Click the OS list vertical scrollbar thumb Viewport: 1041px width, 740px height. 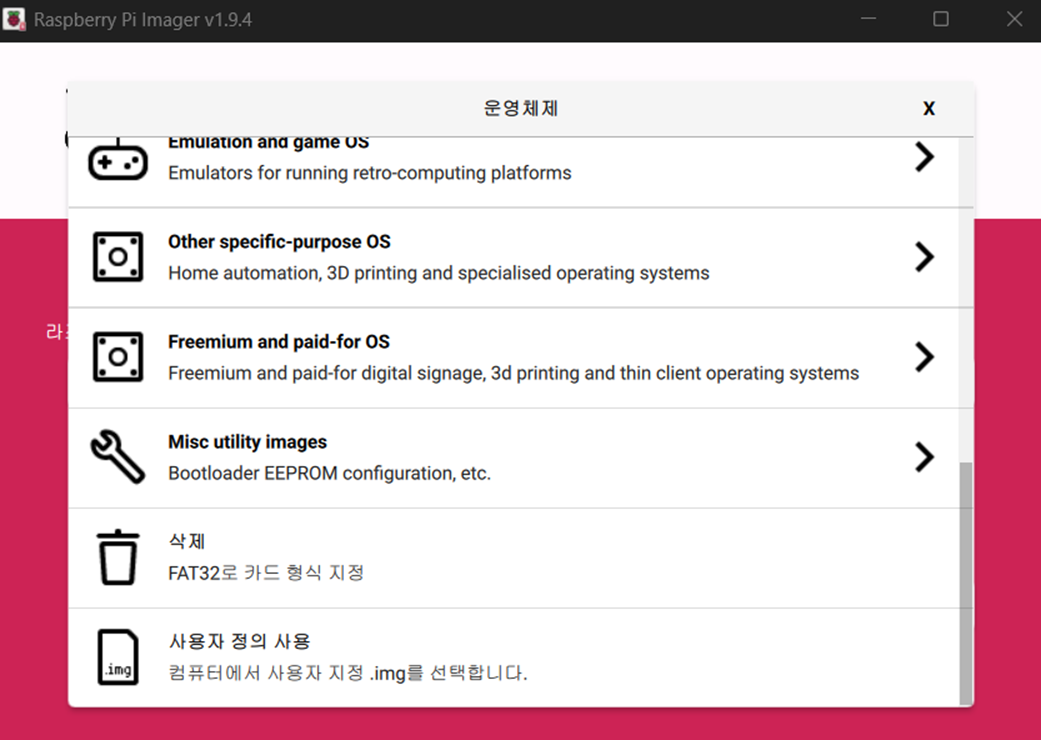[966, 583]
